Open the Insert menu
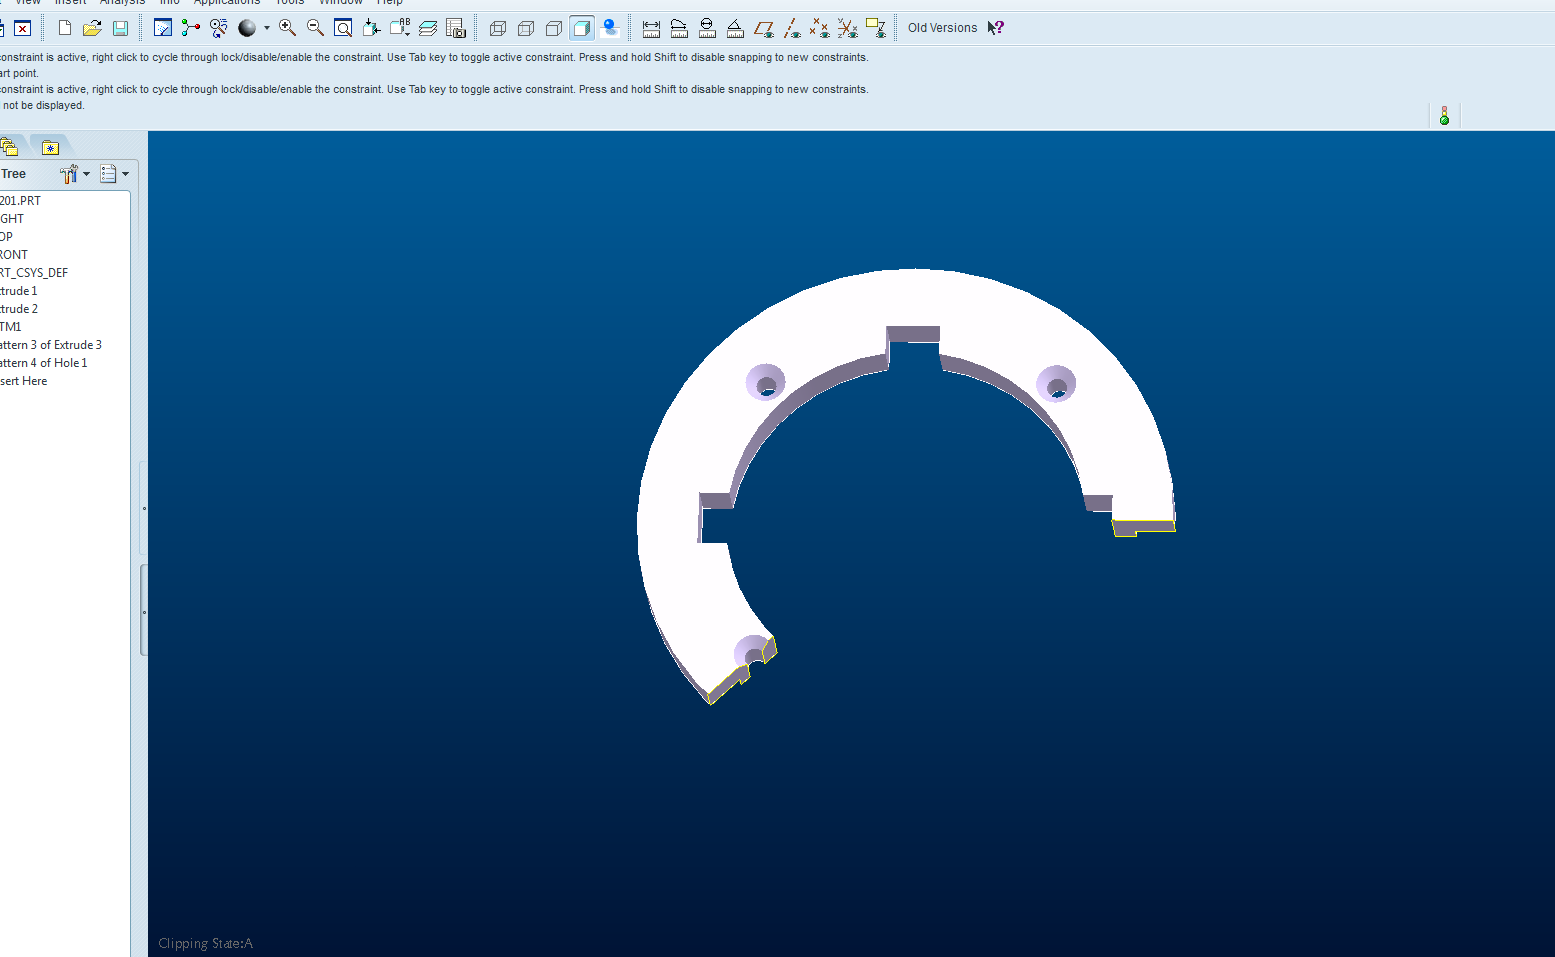This screenshot has width=1555, height=957. pyautogui.click(x=70, y=2)
